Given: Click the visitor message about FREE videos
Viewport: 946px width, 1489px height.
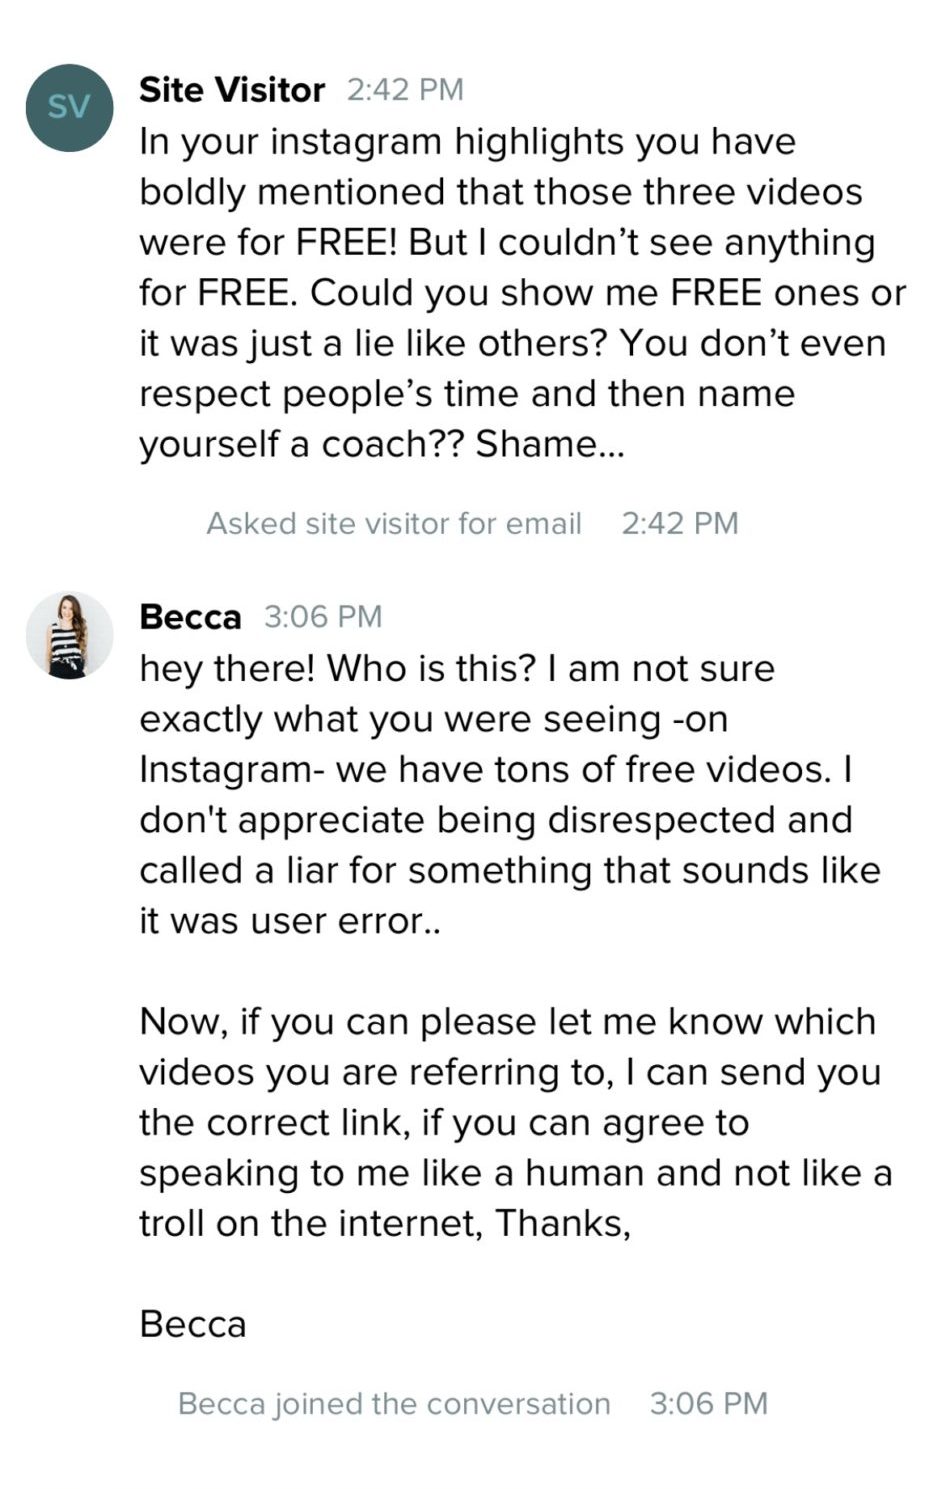Looking at the screenshot, I should click(x=522, y=293).
